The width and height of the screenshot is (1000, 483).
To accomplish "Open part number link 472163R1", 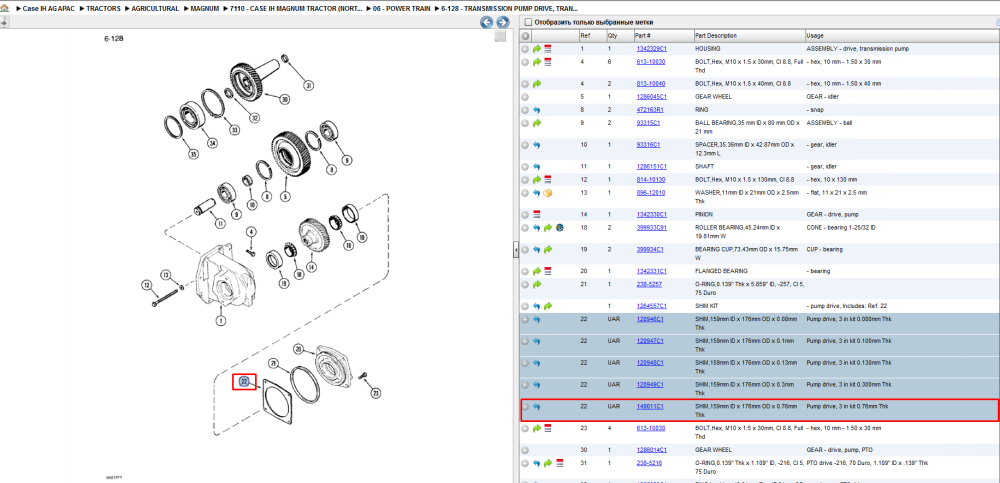I will tap(649, 110).
